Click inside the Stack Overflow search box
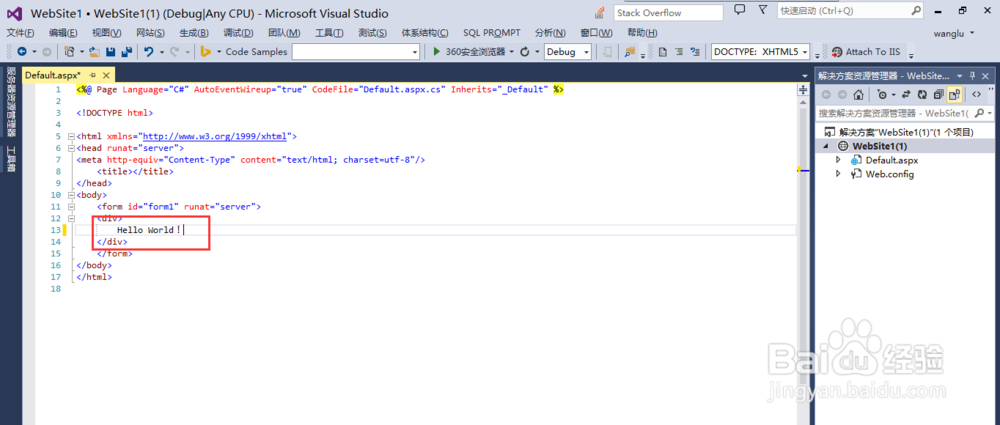The image size is (1000, 425). 668,13
